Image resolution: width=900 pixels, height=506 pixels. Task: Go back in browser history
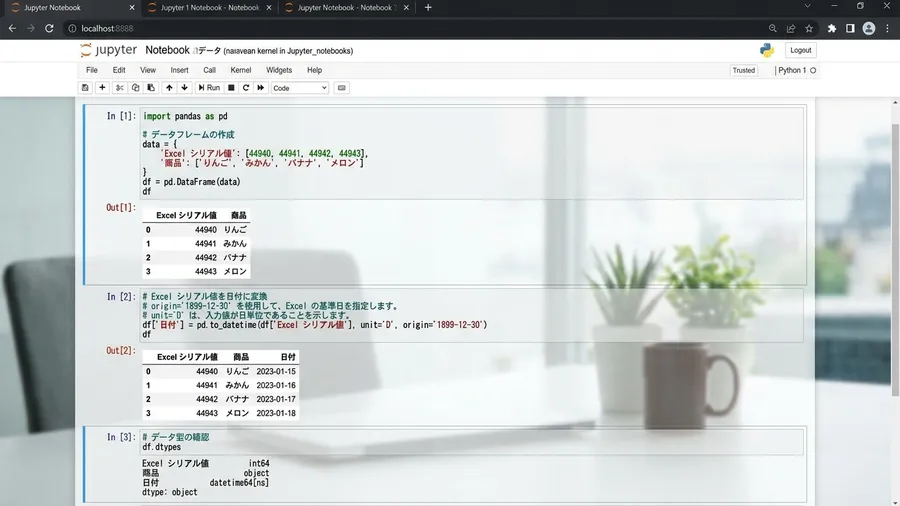click(12, 28)
